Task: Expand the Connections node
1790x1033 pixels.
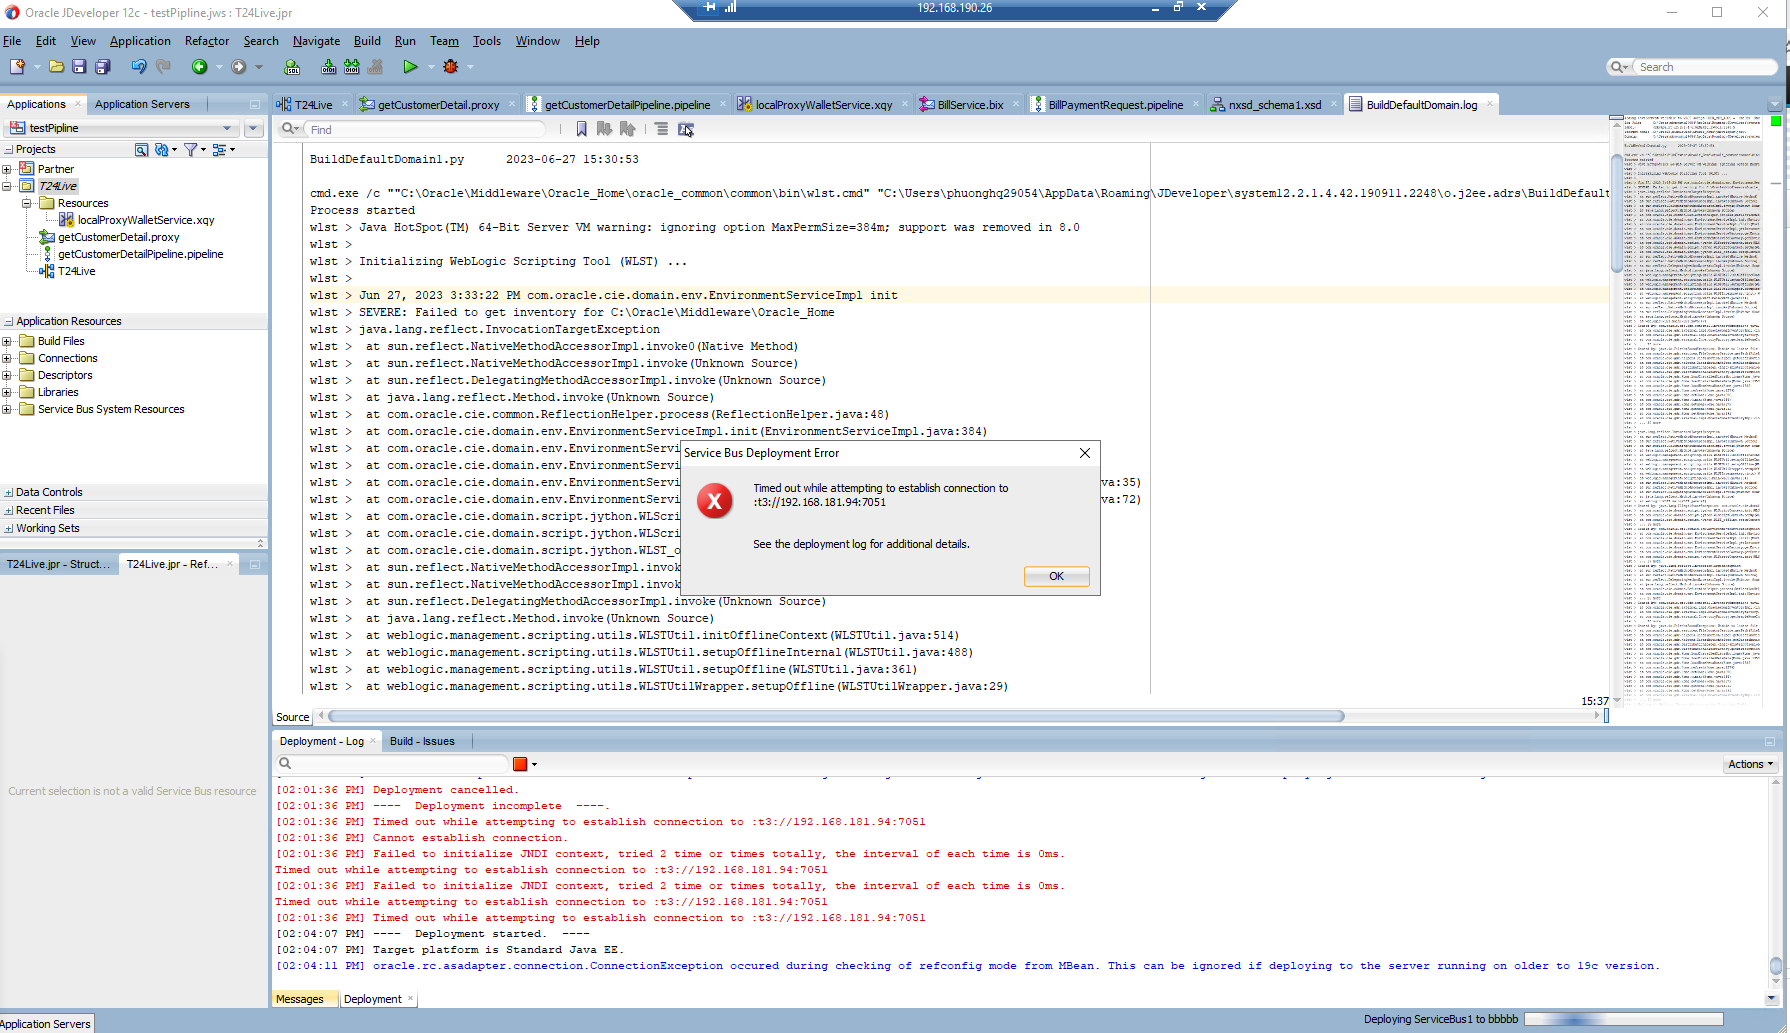Action: point(7,358)
